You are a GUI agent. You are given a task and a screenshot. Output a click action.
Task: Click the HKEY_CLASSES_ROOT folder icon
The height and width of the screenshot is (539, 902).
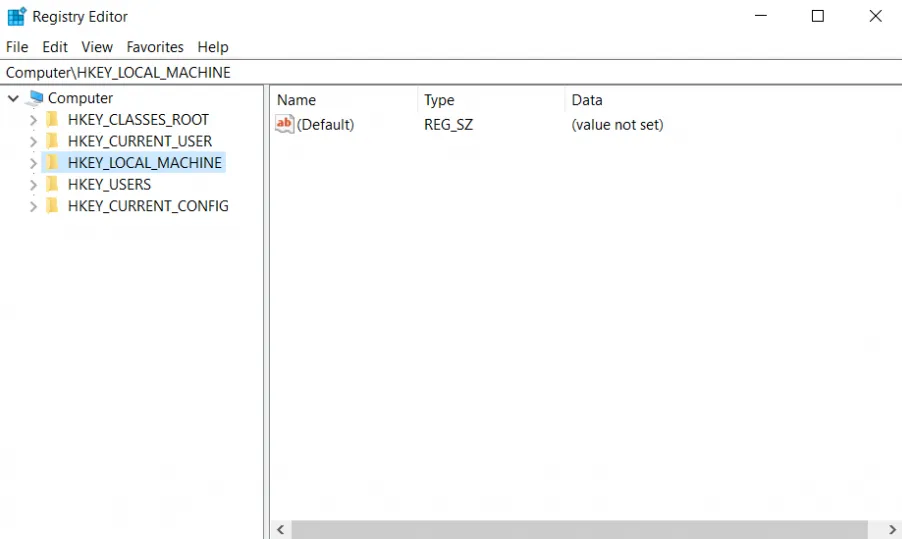click(x=52, y=119)
